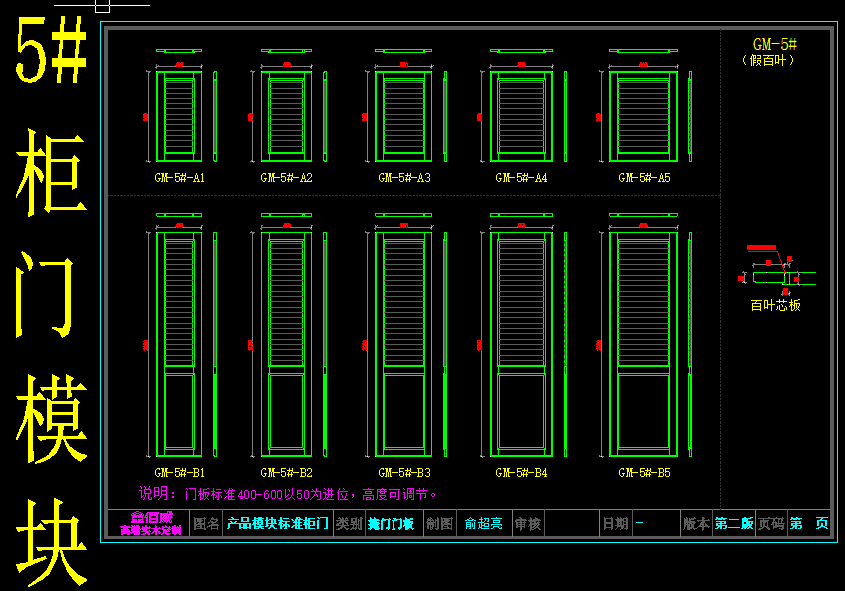
Task: Select the yellow GM-5# title heading
Action: click(774, 44)
